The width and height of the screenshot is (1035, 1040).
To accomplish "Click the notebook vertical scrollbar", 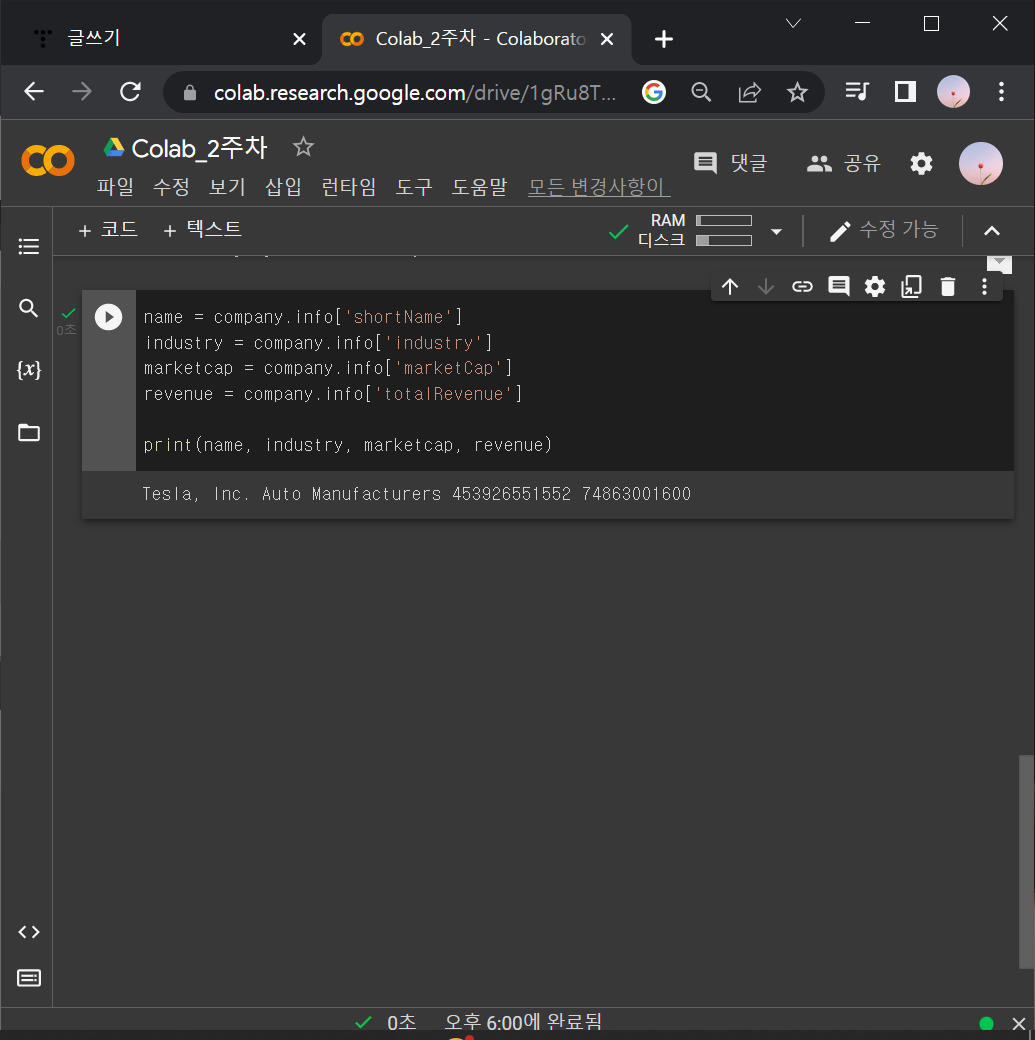I will [1026, 862].
